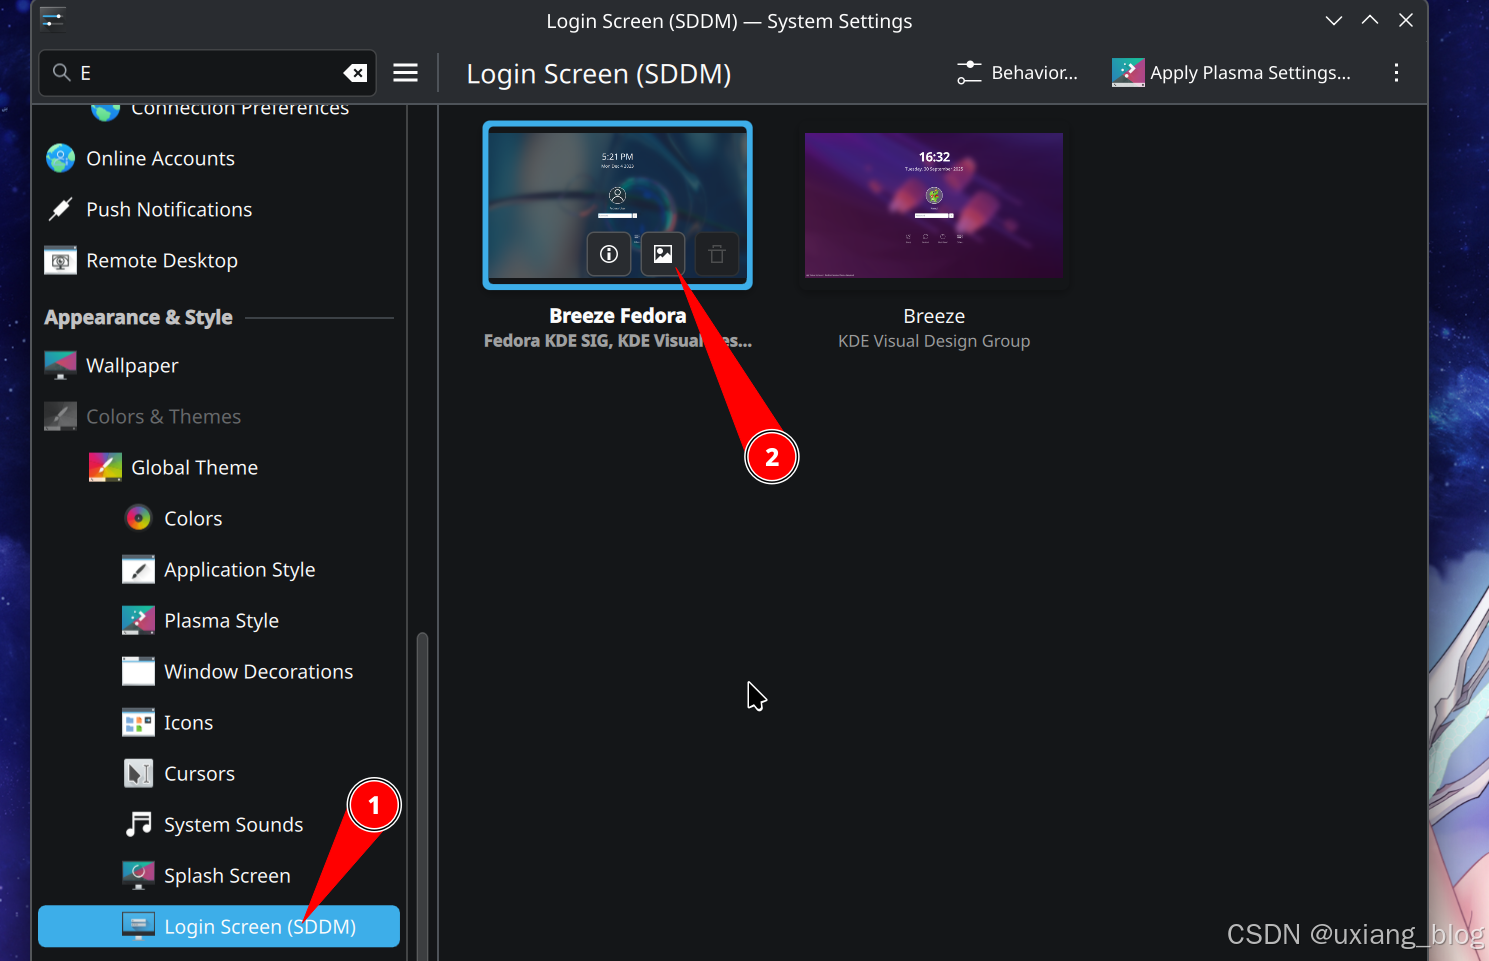Click the search magnifier icon
1489x961 pixels.
[61, 73]
